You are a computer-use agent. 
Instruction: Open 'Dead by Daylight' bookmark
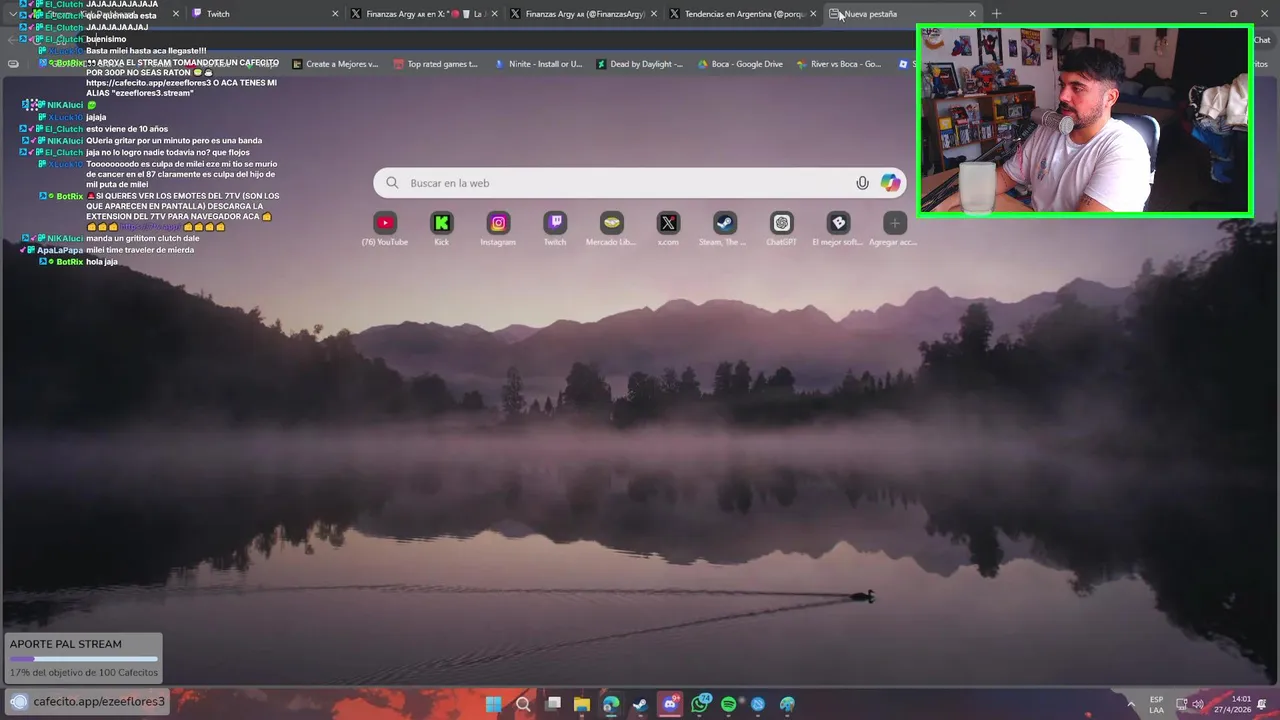(639, 64)
